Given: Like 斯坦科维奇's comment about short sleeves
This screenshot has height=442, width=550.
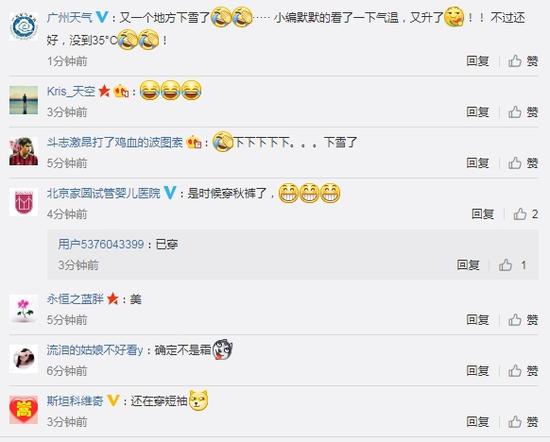Looking at the screenshot, I should coord(523,422).
